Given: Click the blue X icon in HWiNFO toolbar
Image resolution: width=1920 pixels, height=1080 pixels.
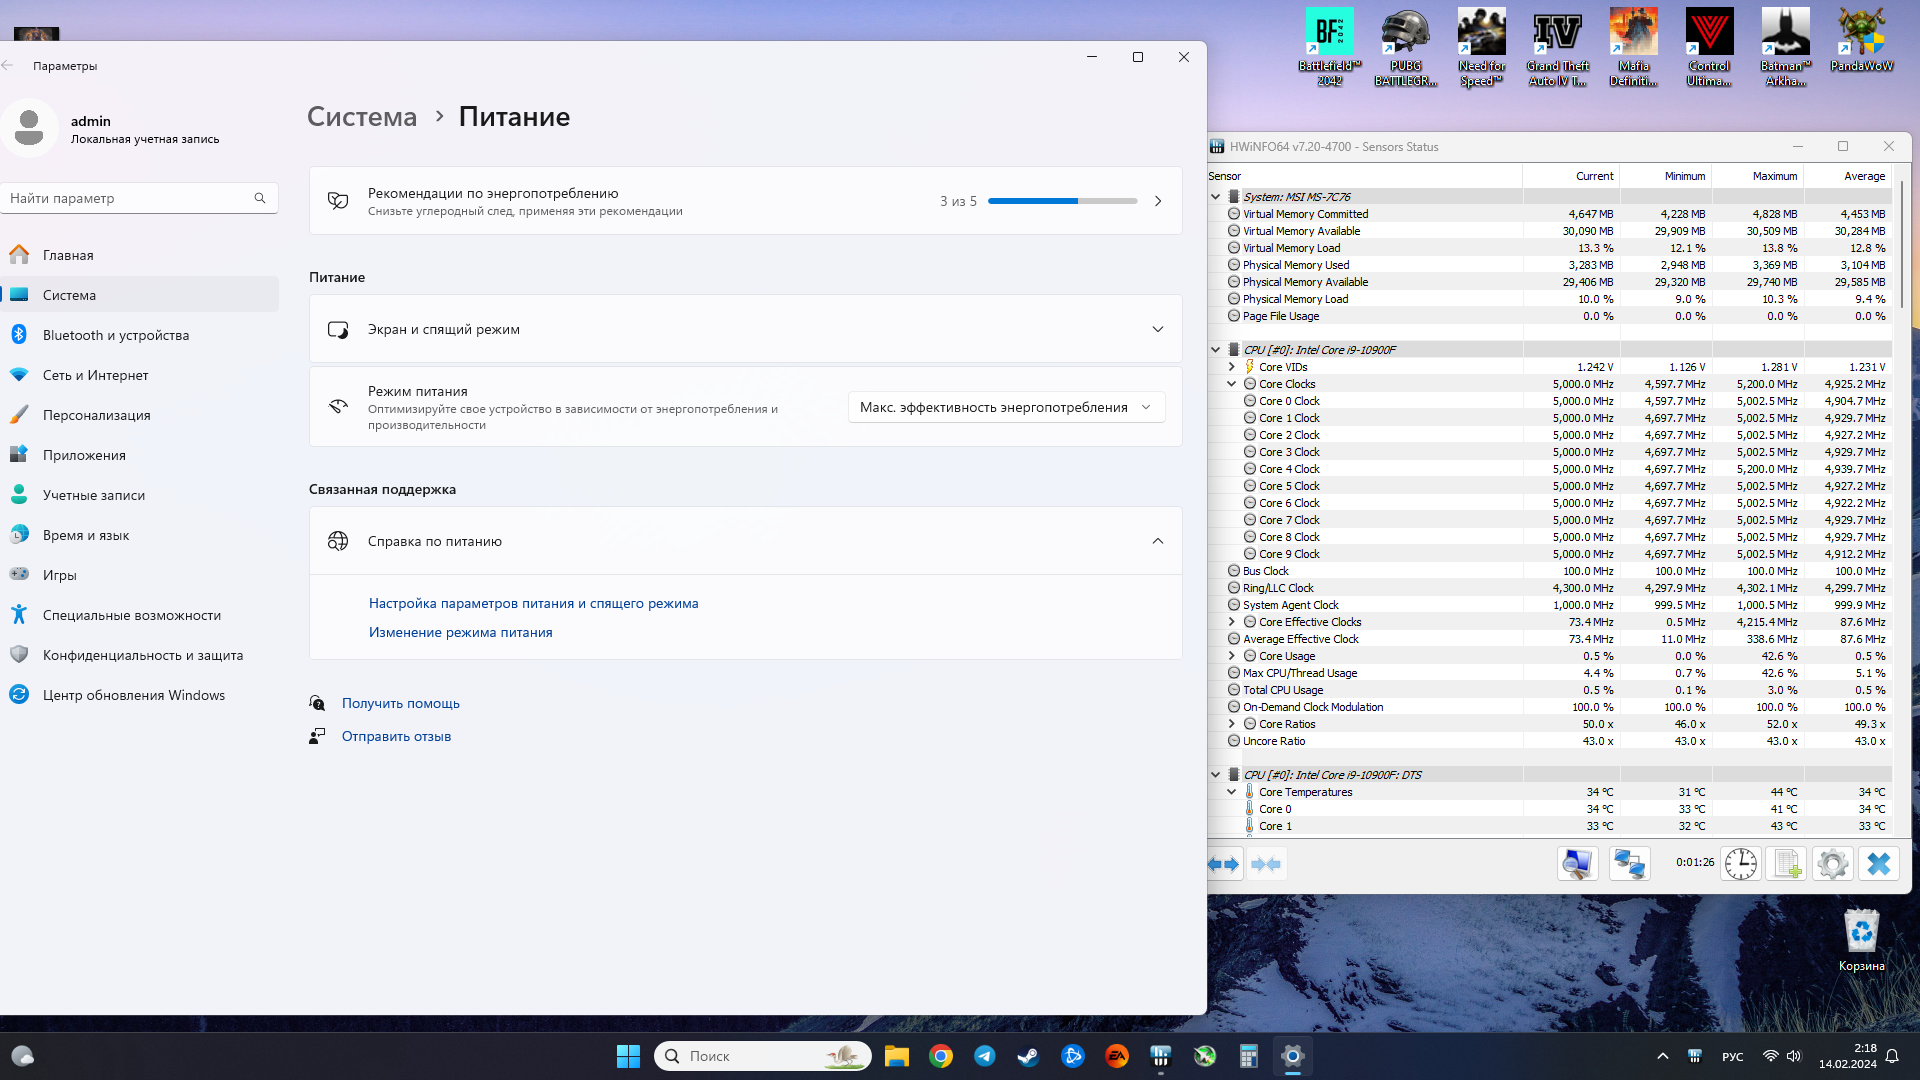Looking at the screenshot, I should point(1878,864).
